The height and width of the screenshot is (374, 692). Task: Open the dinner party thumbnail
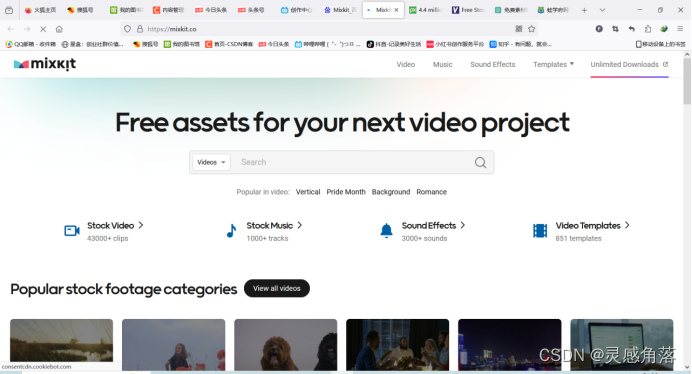tap(397, 344)
